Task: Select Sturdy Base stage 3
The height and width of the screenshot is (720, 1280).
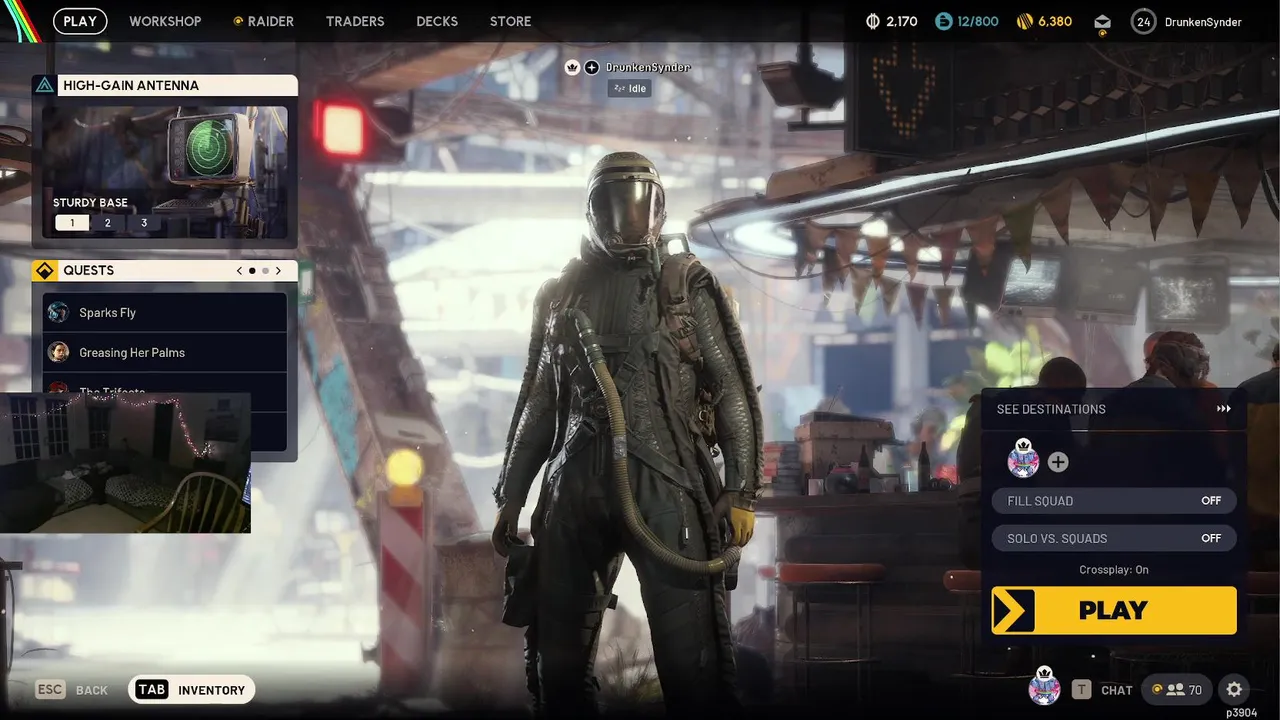Action: (144, 223)
